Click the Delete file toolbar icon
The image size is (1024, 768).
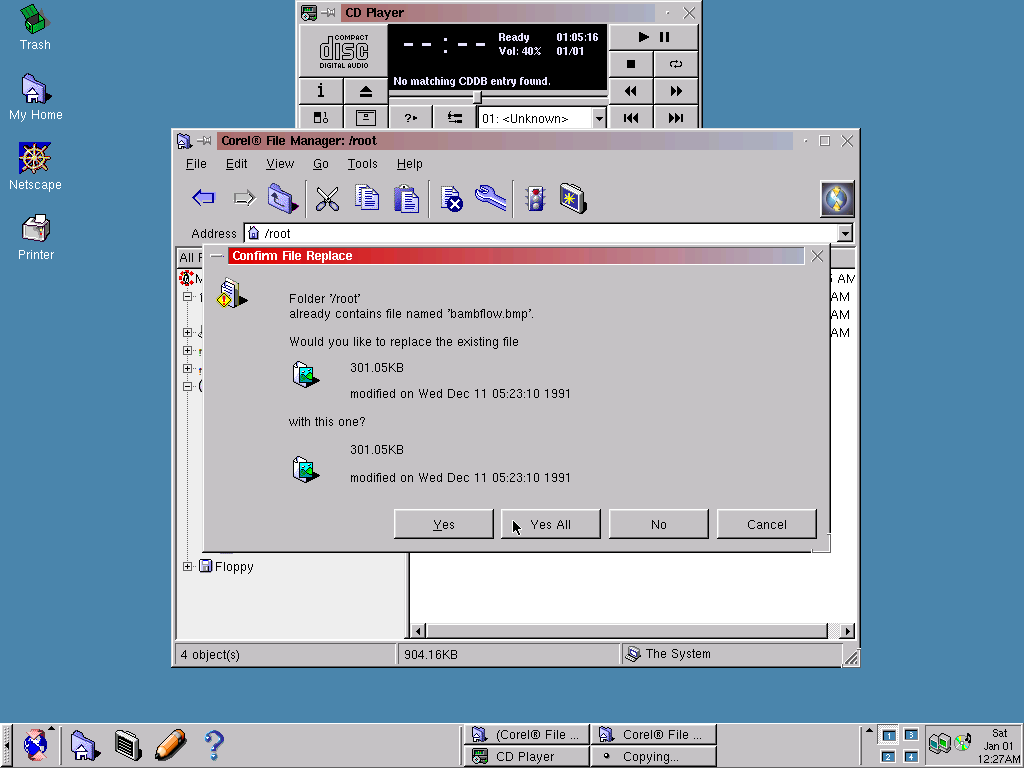451,198
